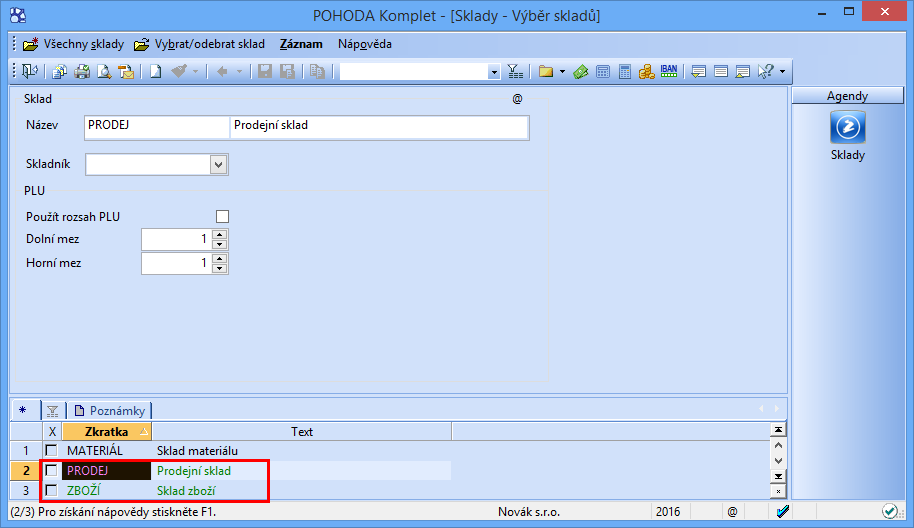Click the Prodejní sklad name field
Viewport: 914px width, 528px height.
click(379, 127)
